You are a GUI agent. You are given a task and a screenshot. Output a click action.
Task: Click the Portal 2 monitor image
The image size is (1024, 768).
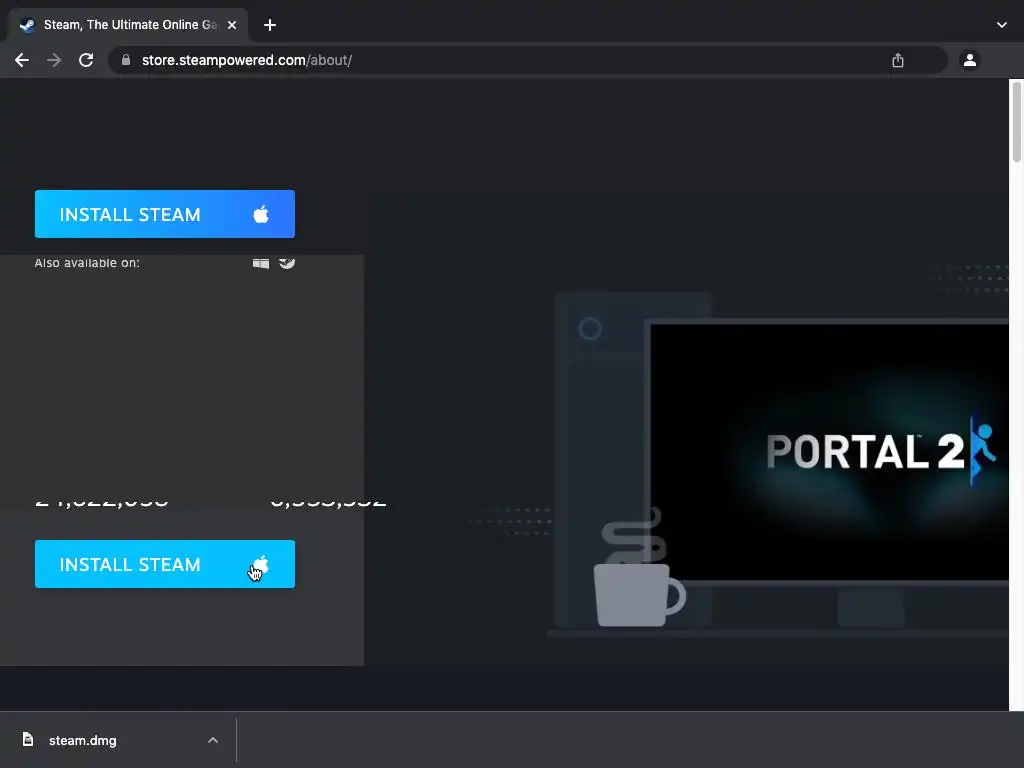point(829,452)
